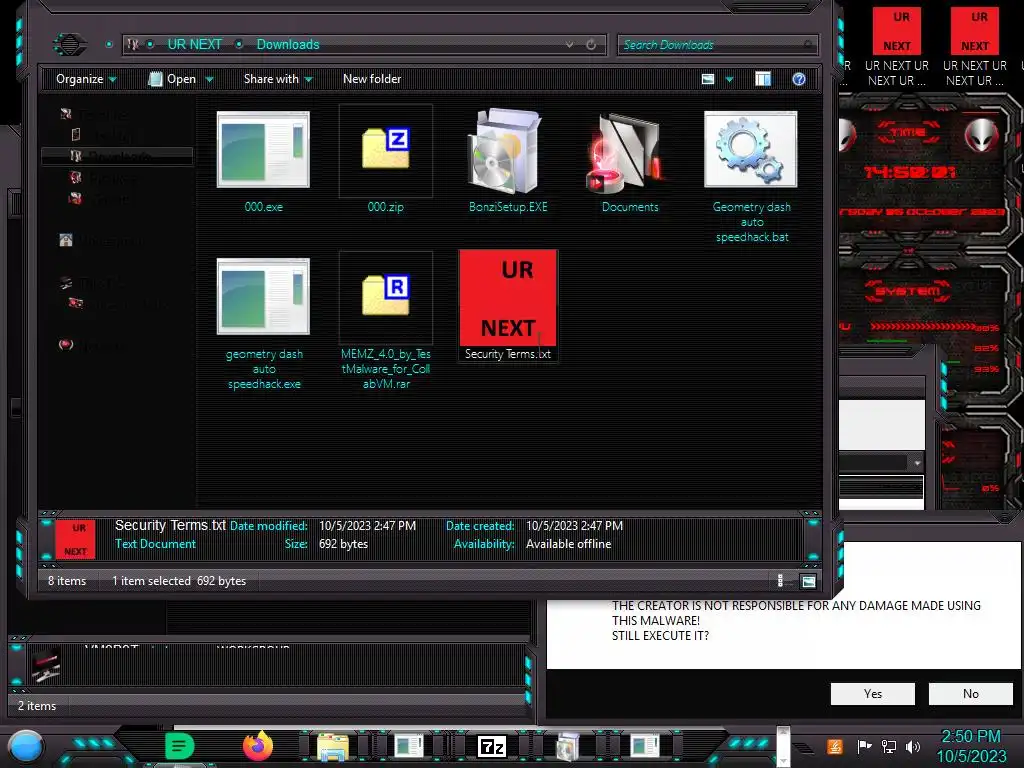Expand the address bar history dropdown
This screenshot has height=768, width=1024.
point(569,44)
